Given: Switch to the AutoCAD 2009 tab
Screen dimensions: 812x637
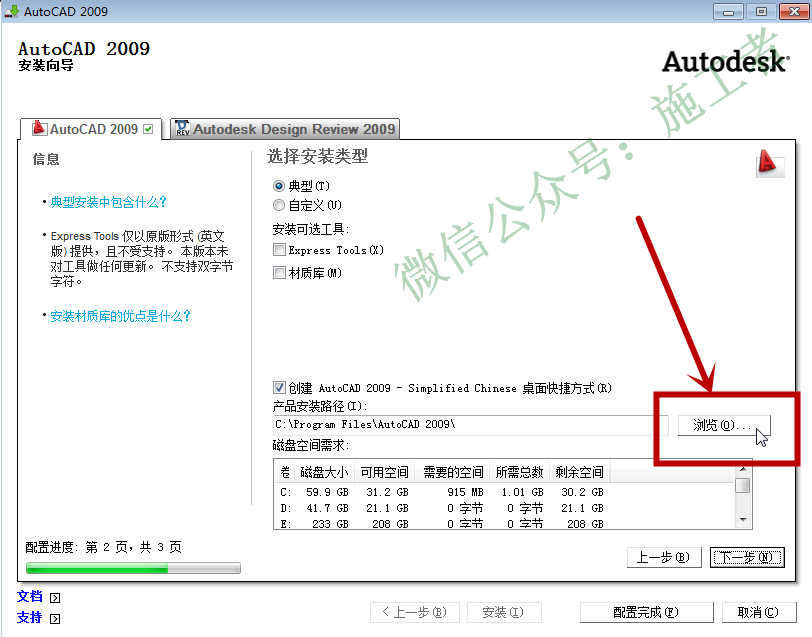Looking at the screenshot, I should point(92,128).
